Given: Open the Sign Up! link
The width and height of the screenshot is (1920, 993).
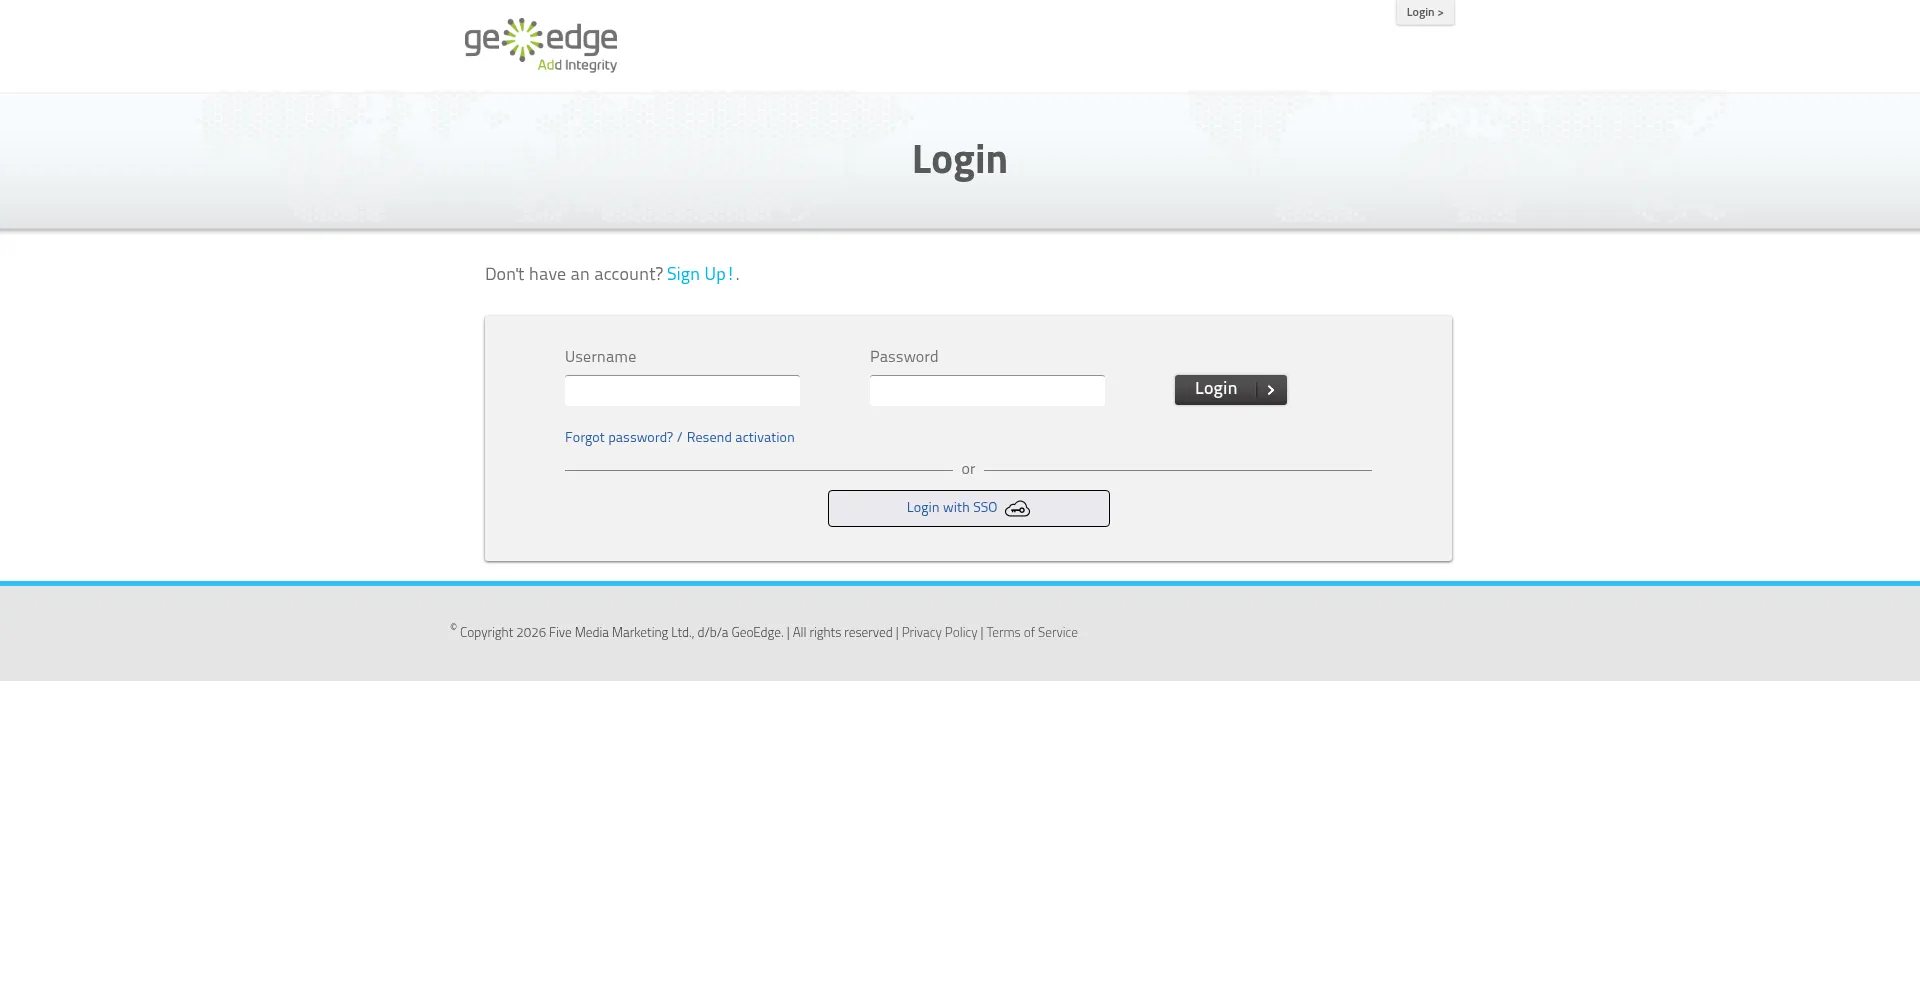Looking at the screenshot, I should coord(699,273).
